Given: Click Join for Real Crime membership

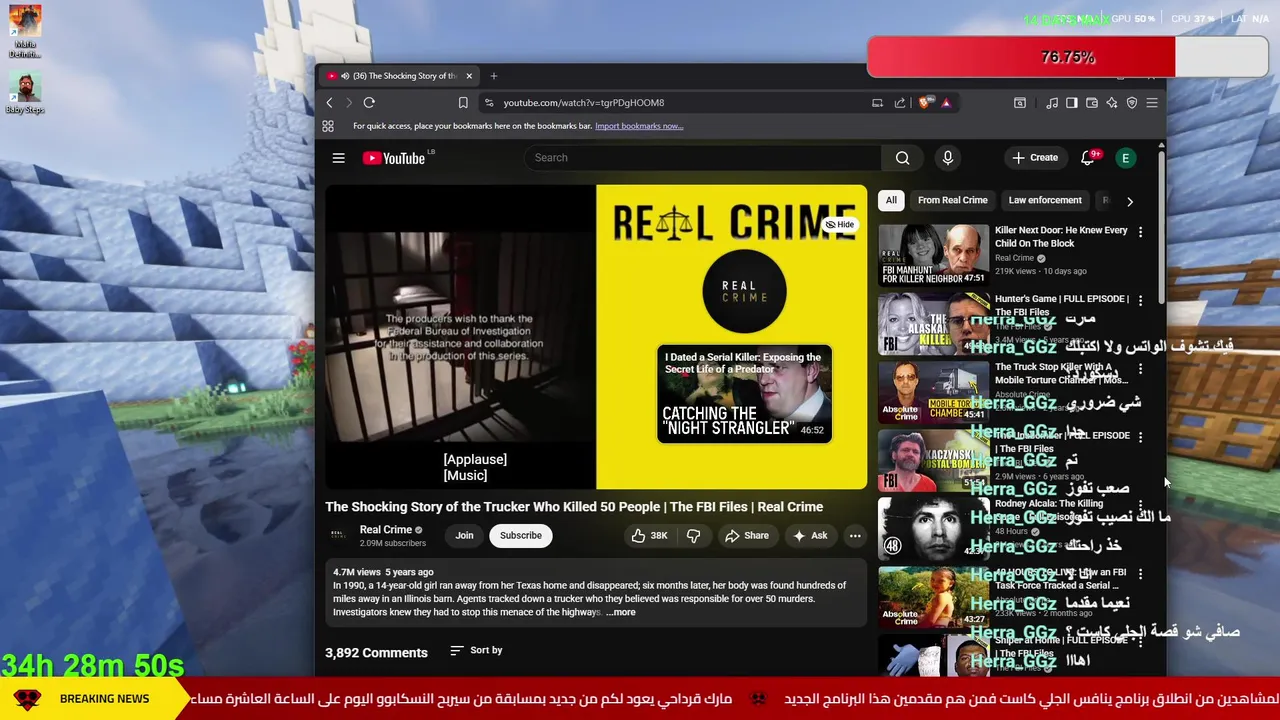Looking at the screenshot, I should click(464, 536).
